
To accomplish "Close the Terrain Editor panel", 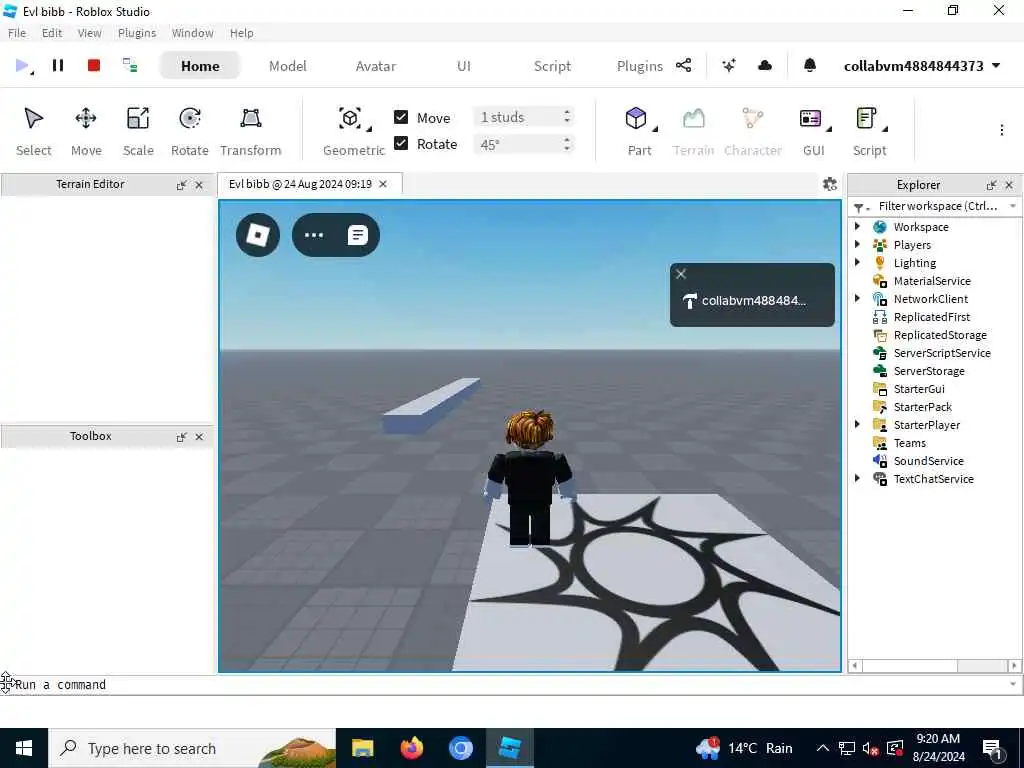I will pos(199,185).
